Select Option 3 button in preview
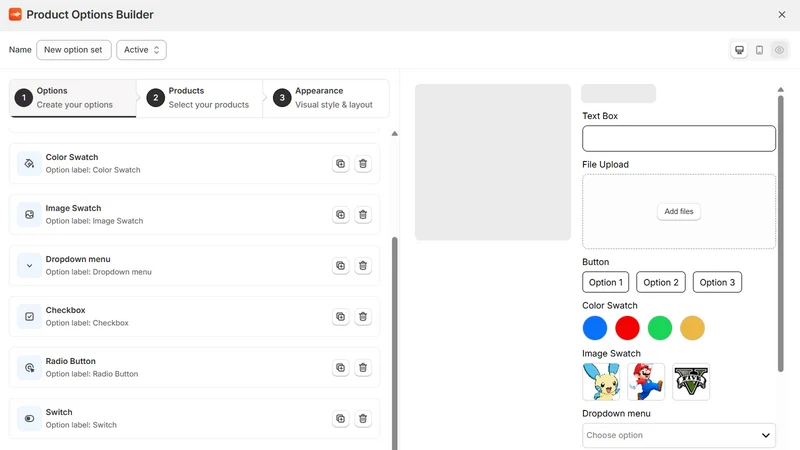This screenshot has height=450, width=800. click(x=717, y=282)
